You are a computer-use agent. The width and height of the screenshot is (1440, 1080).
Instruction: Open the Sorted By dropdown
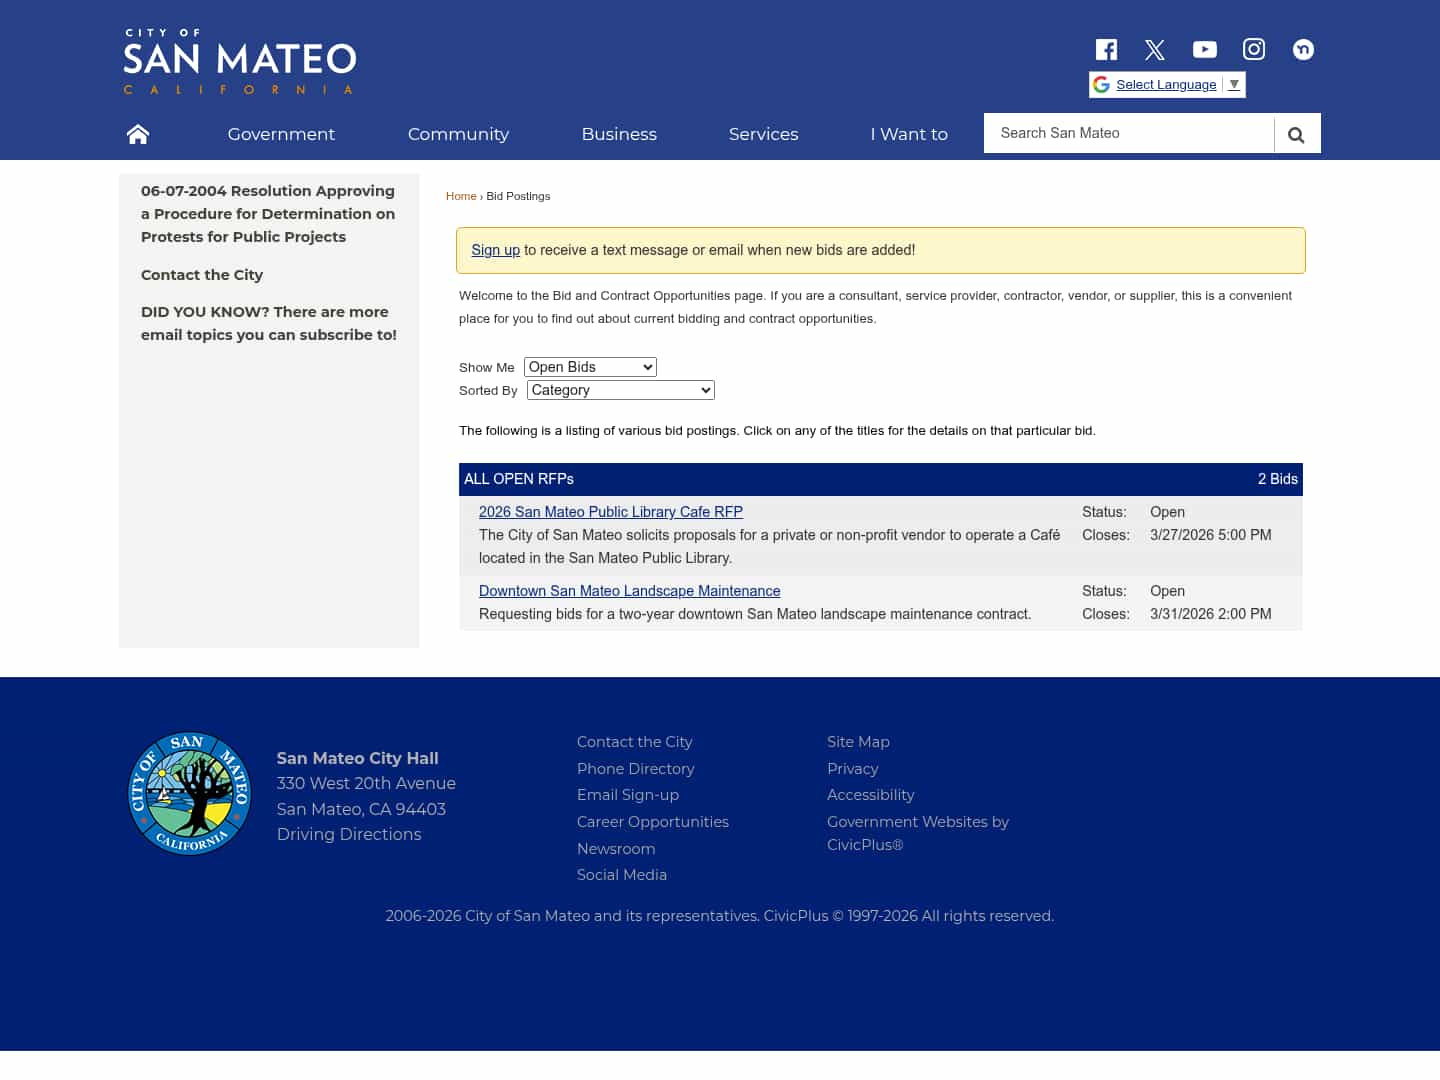620,390
